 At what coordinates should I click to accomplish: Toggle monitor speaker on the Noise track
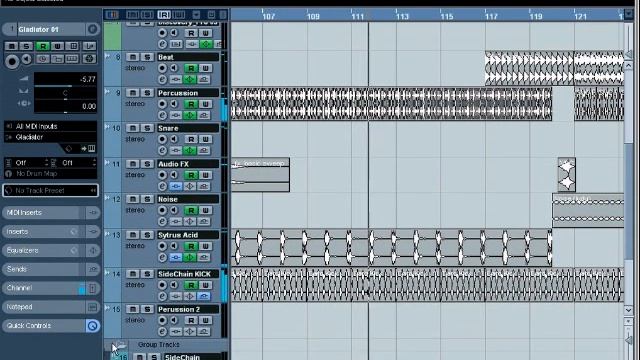click(x=174, y=210)
